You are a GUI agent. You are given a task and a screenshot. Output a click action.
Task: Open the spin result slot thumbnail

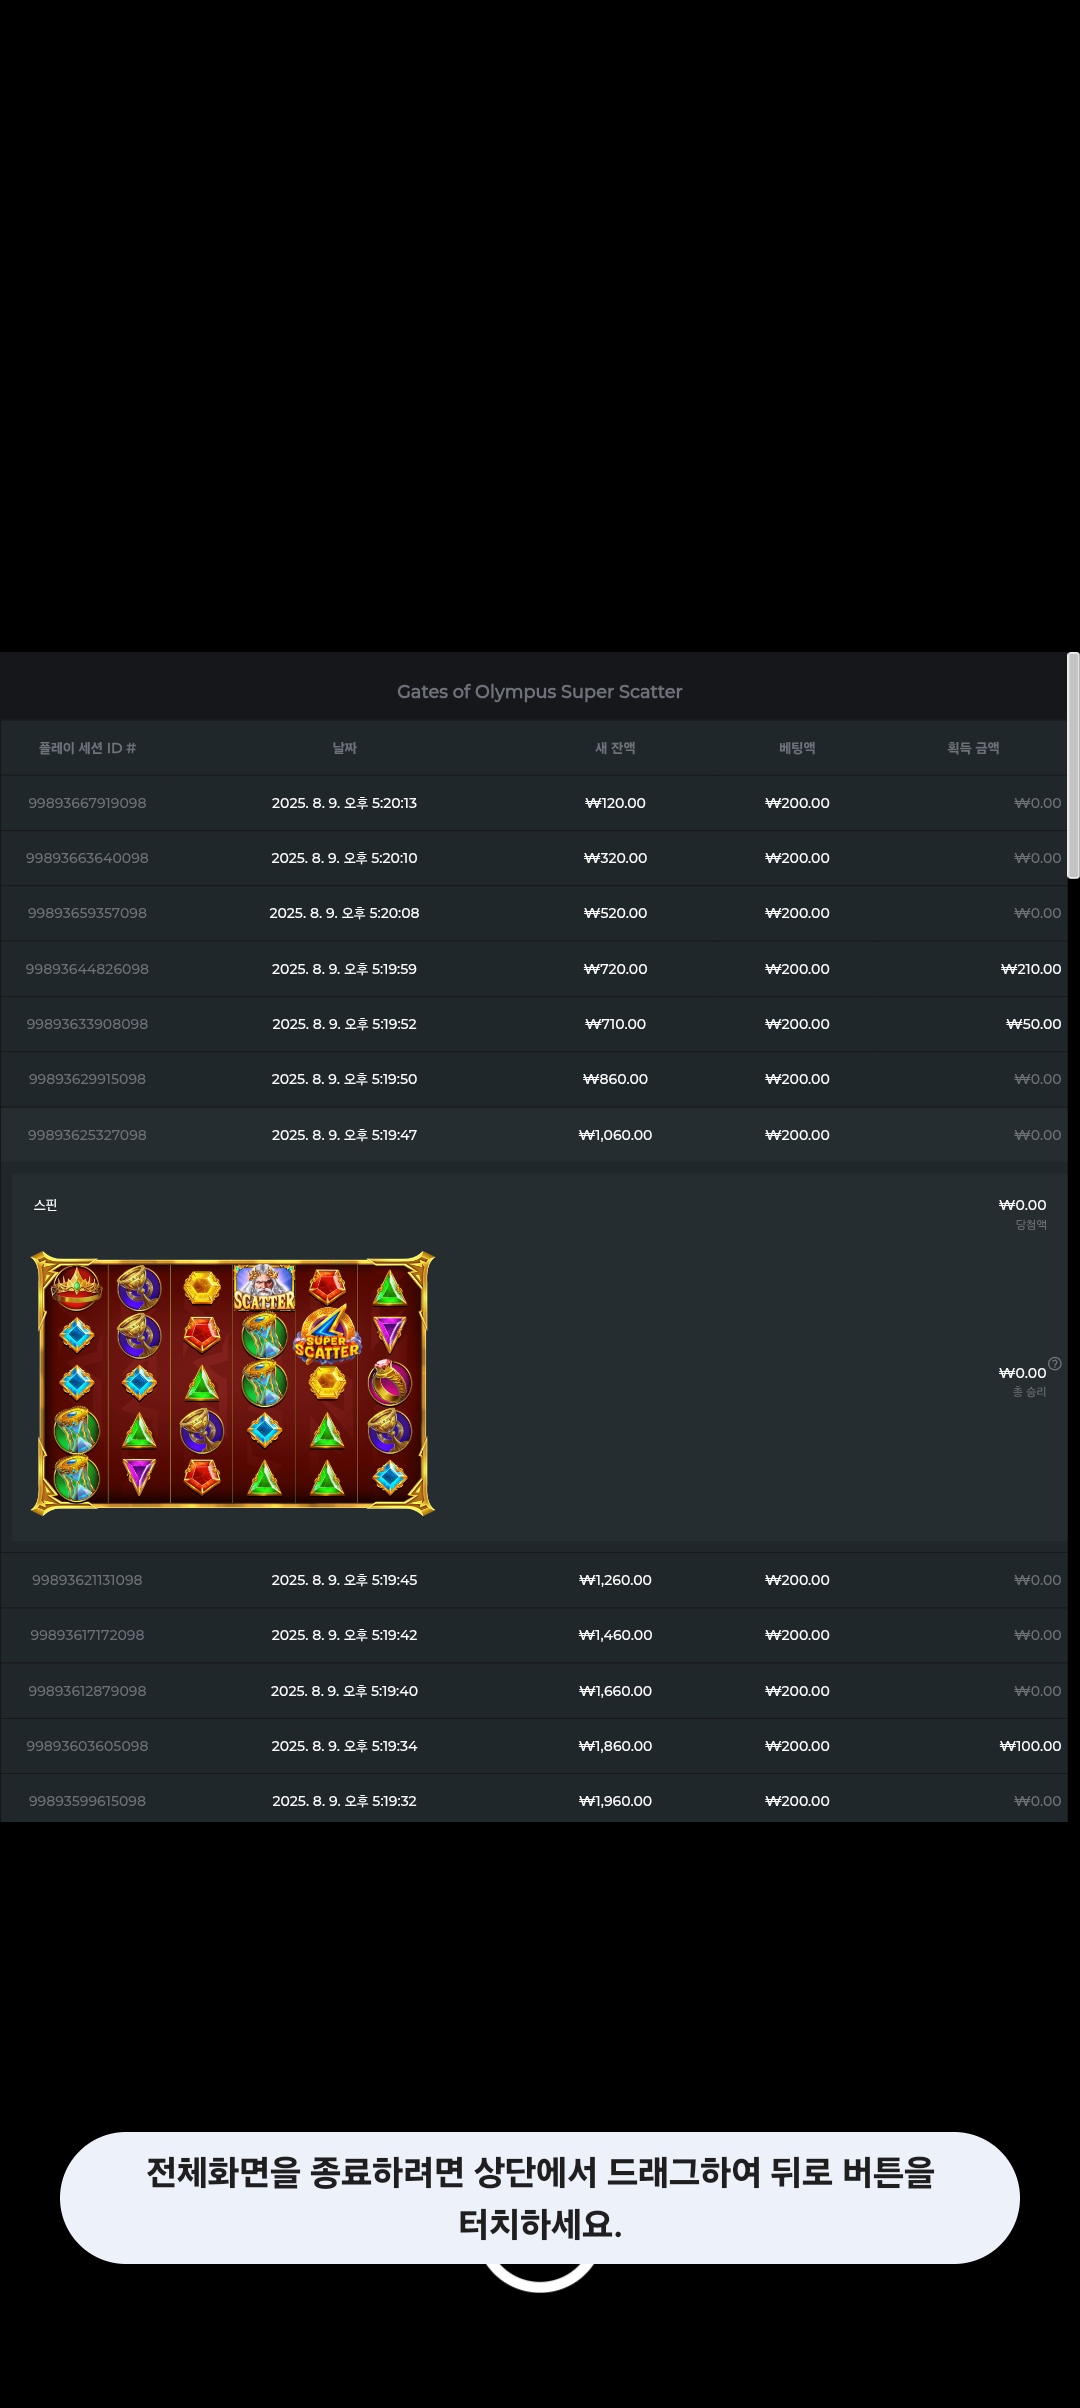pyautogui.click(x=233, y=1384)
